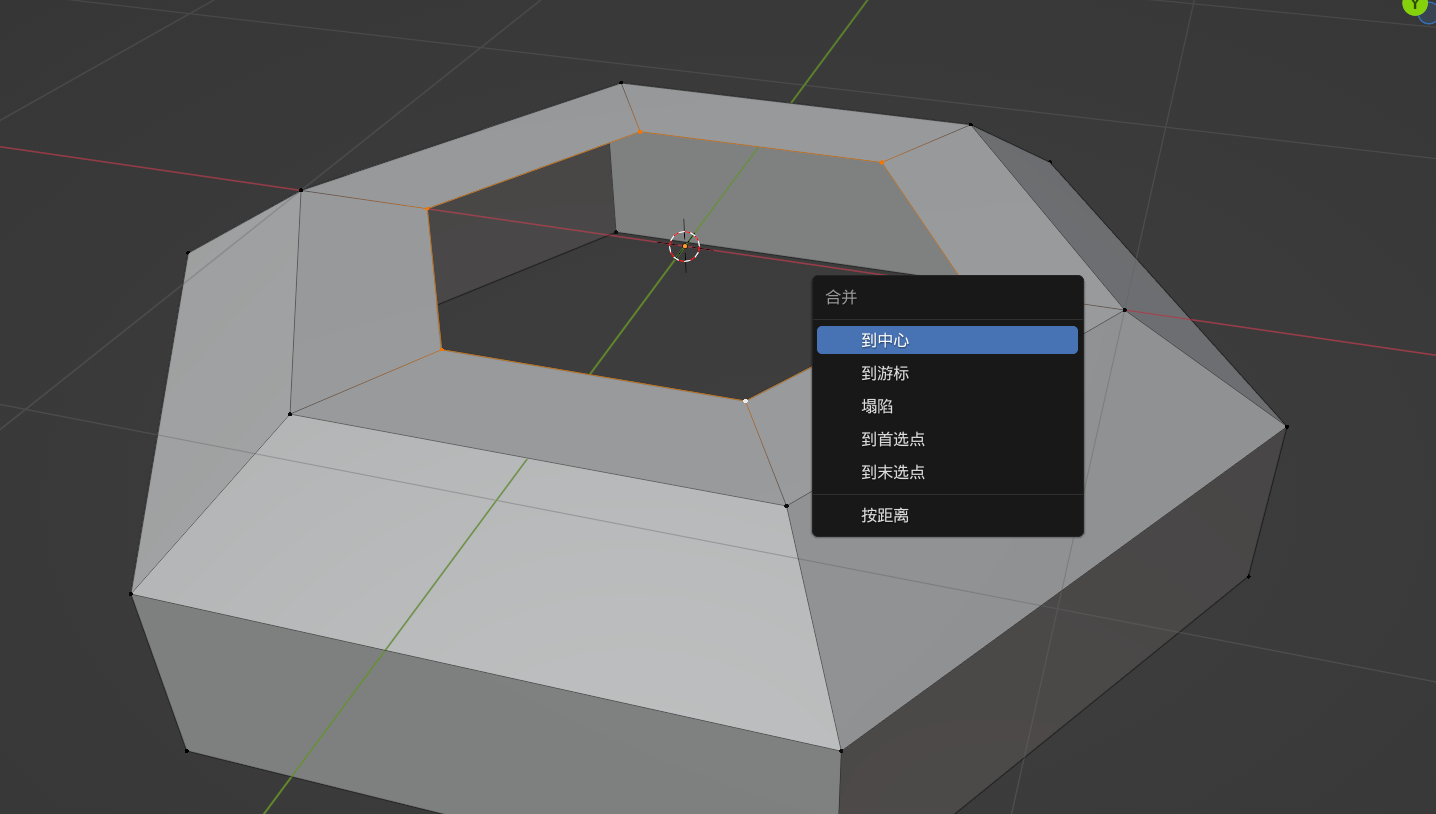Pick 到首选点 merge option
1436x814 pixels.
(947, 439)
